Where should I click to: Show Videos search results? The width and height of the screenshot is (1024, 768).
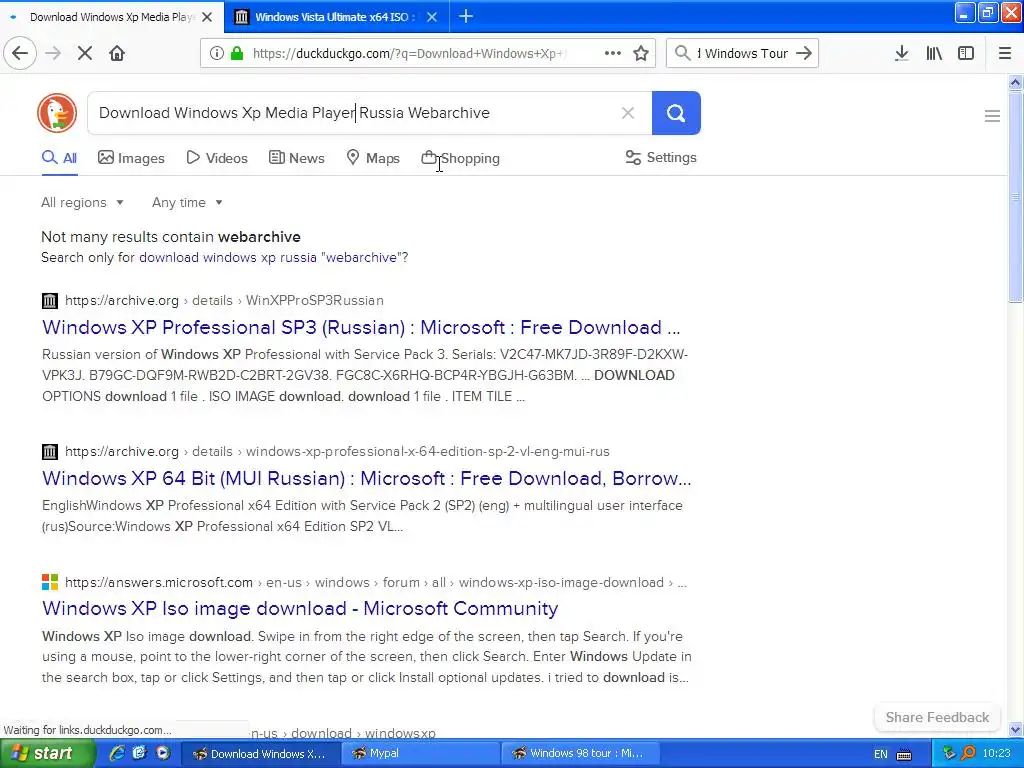point(217,158)
